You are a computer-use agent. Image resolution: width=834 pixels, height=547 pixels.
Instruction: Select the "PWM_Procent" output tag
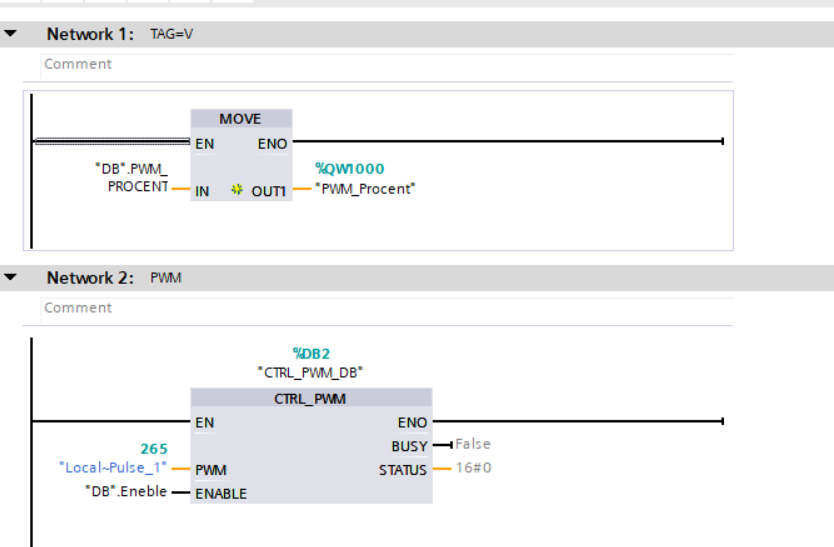point(365,188)
